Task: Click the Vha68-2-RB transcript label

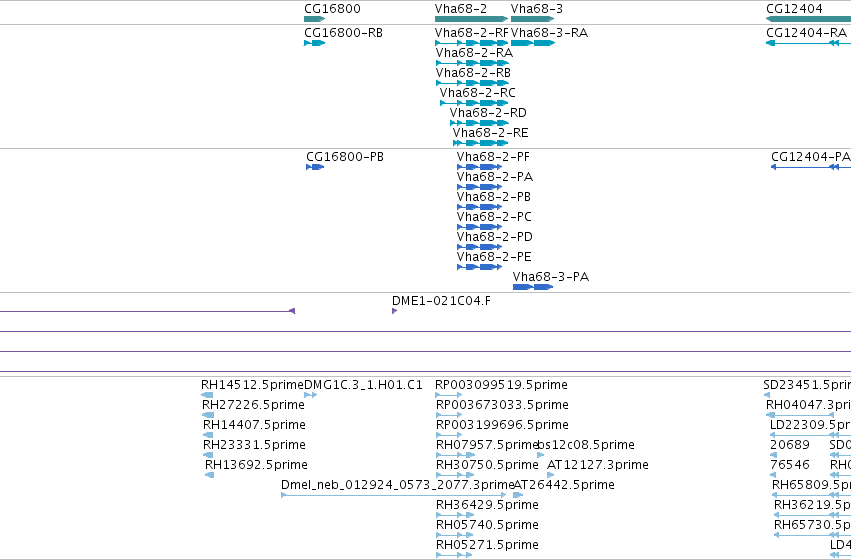Action: click(x=473, y=73)
